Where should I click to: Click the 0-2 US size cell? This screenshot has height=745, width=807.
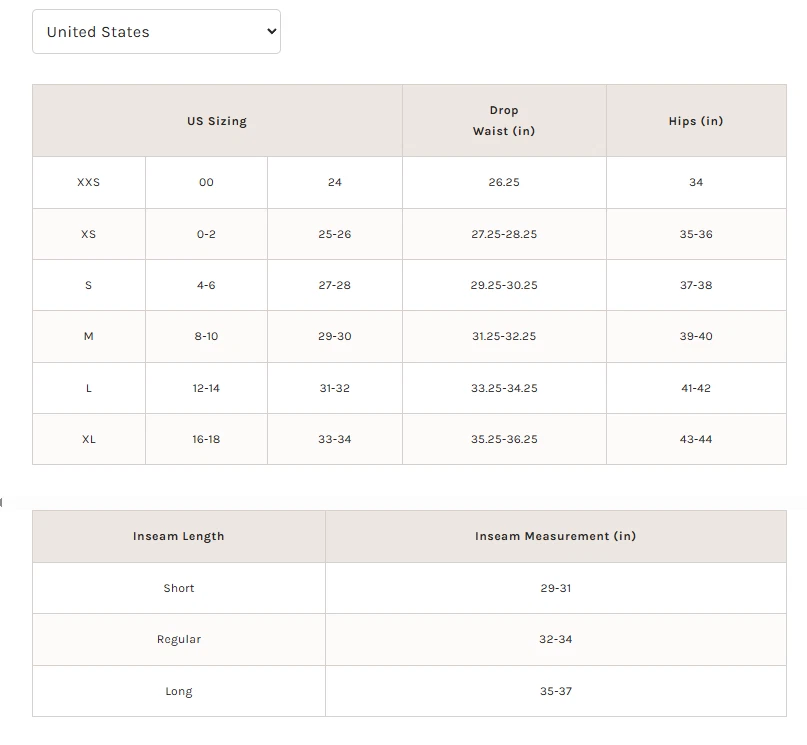click(206, 234)
